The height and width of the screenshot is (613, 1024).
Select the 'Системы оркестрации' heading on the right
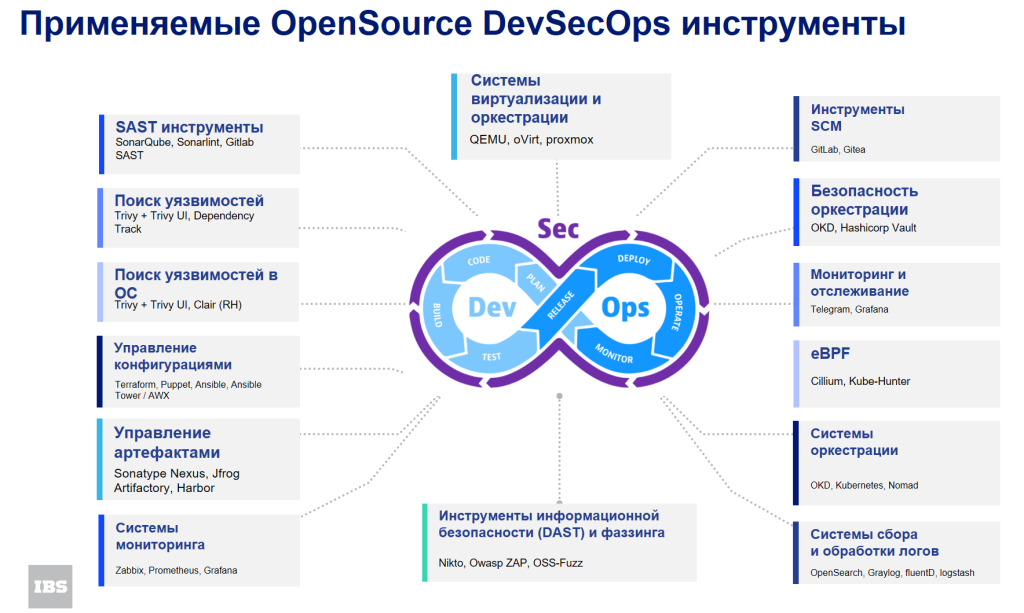854,442
